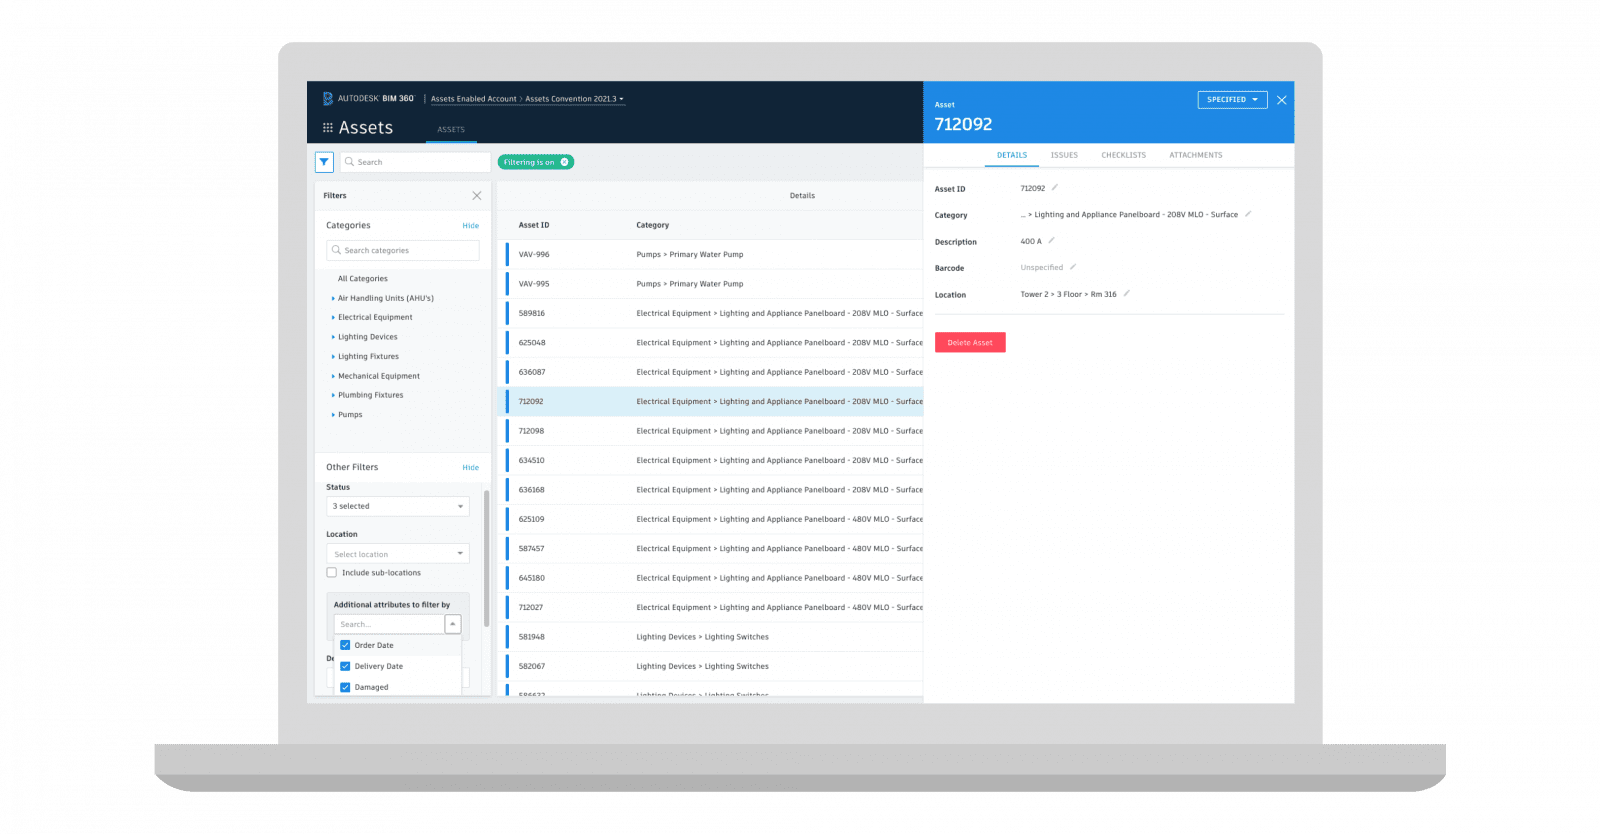This screenshot has height=834, width=1600.
Task: Open the Status 3 selected dropdown
Action: [398, 506]
